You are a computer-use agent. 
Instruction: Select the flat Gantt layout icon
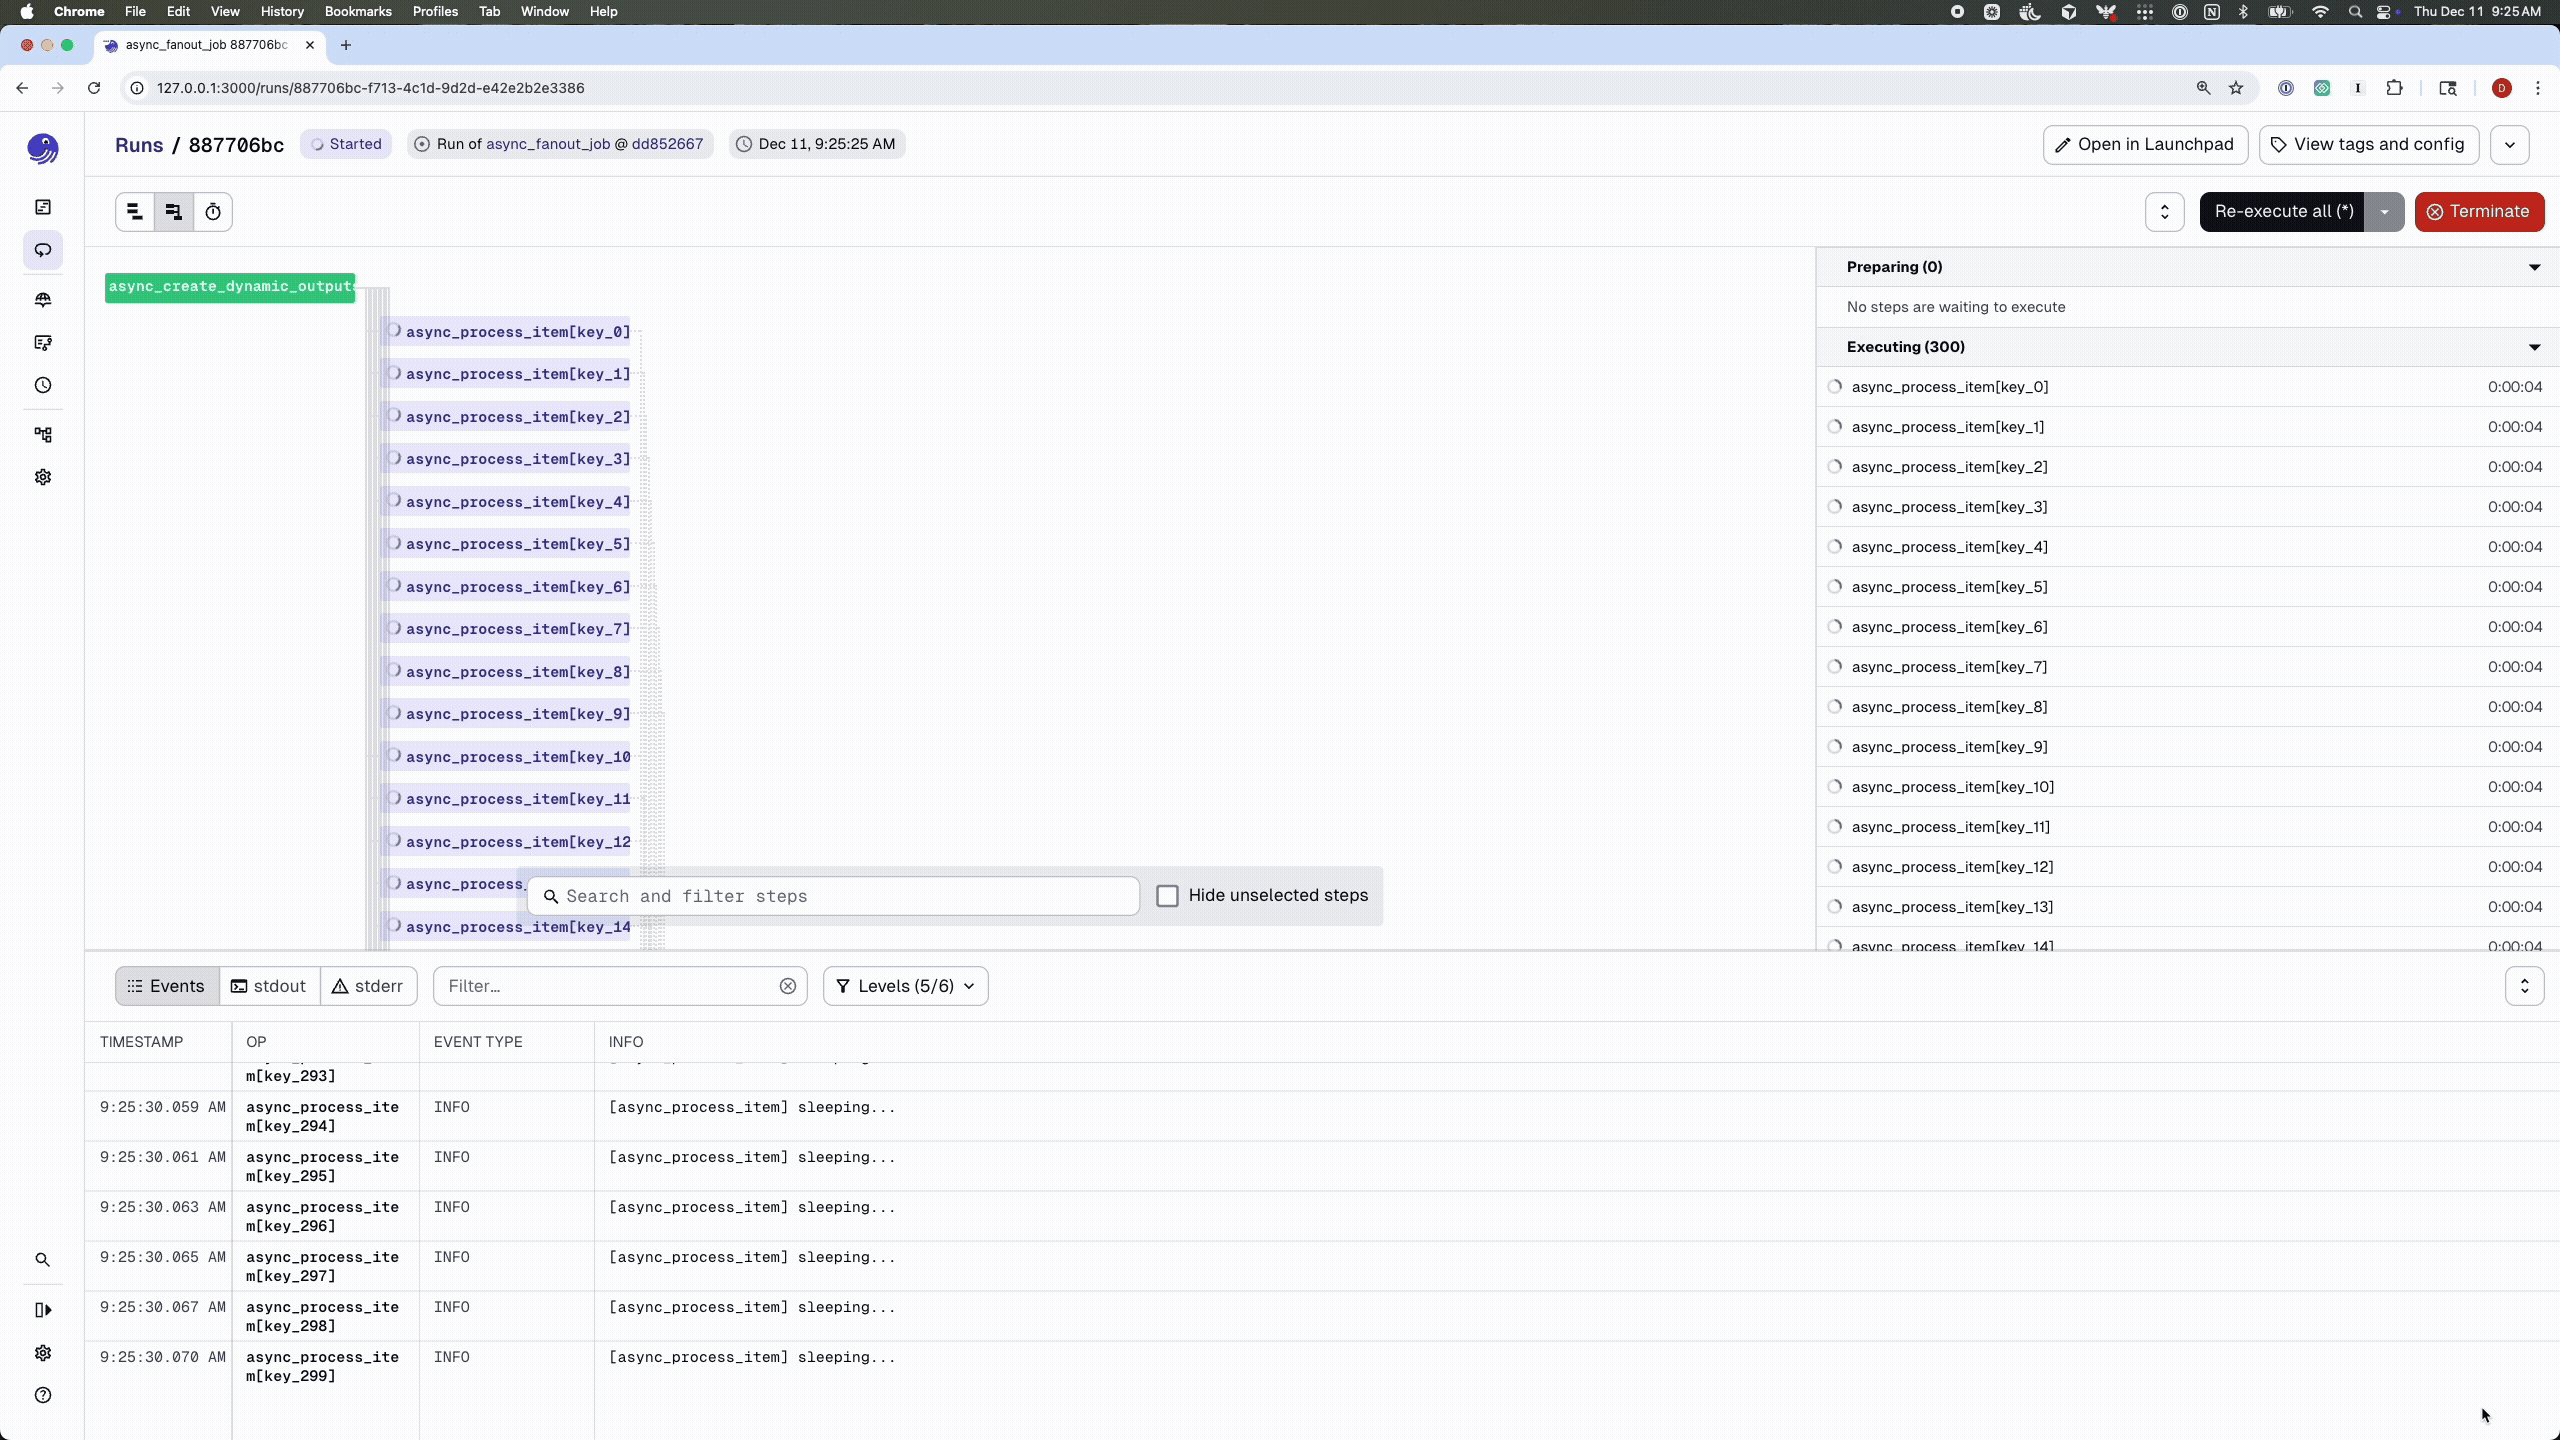point(135,212)
